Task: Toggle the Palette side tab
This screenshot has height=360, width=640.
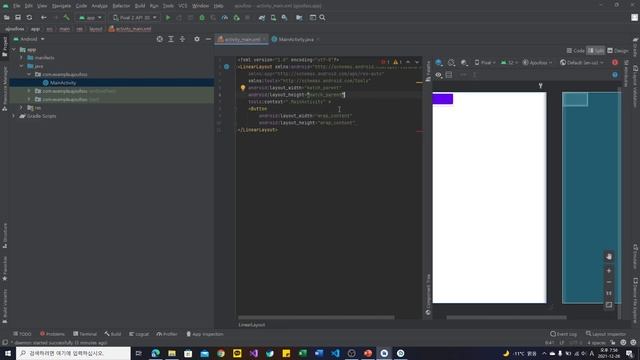Action: point(428,71)
